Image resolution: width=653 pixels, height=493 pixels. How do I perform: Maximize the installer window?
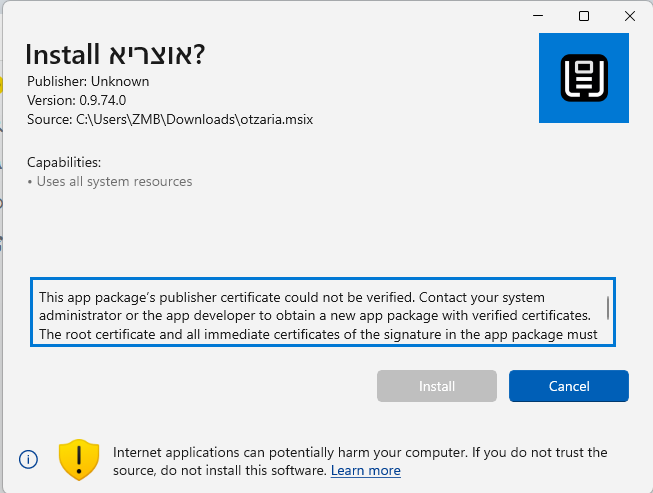[x=584, y=16]
